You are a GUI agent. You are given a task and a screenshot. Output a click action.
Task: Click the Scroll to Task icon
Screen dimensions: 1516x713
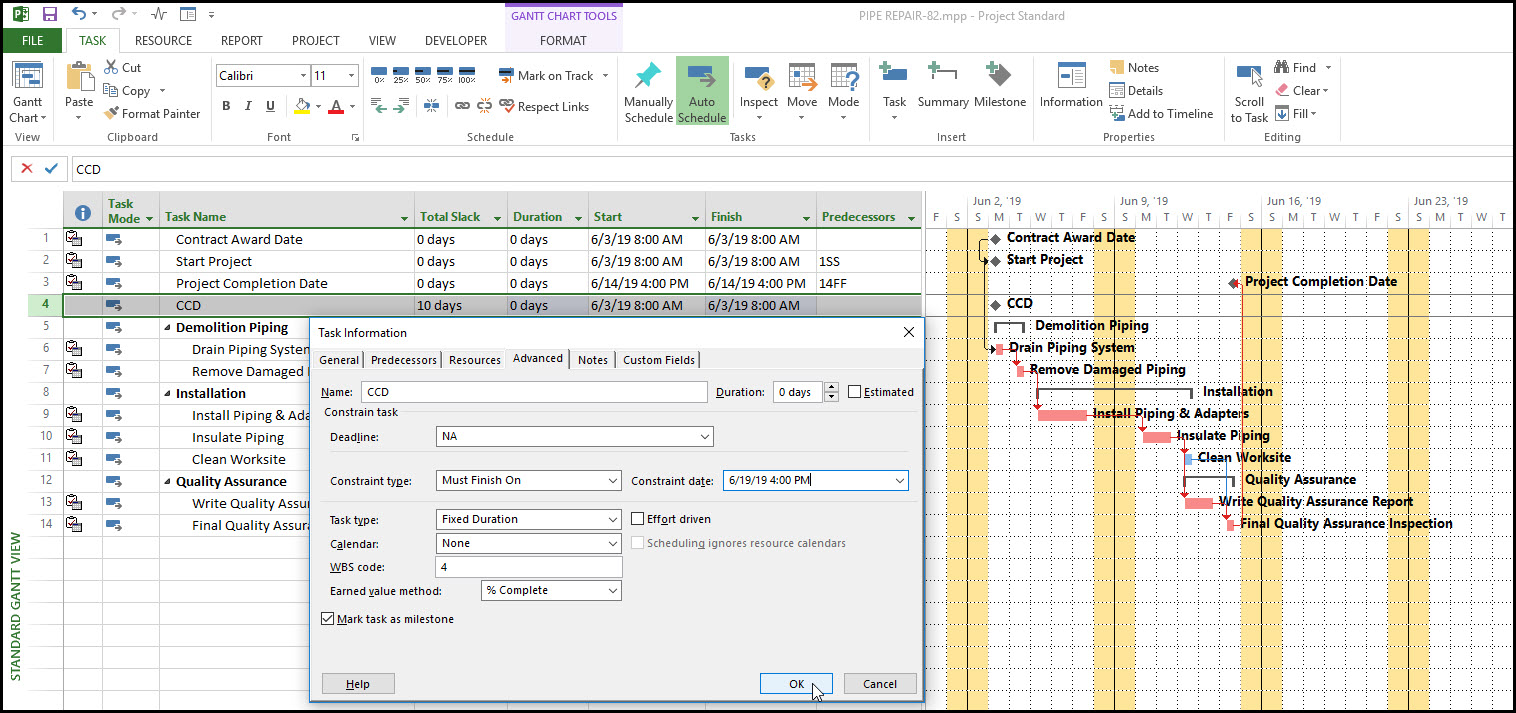[x=1248, y=78]
